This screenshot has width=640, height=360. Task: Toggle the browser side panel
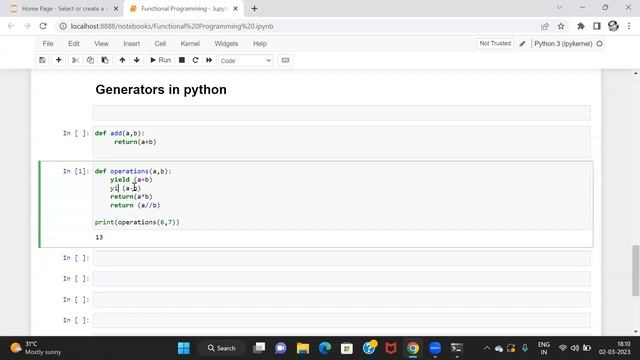597,26
